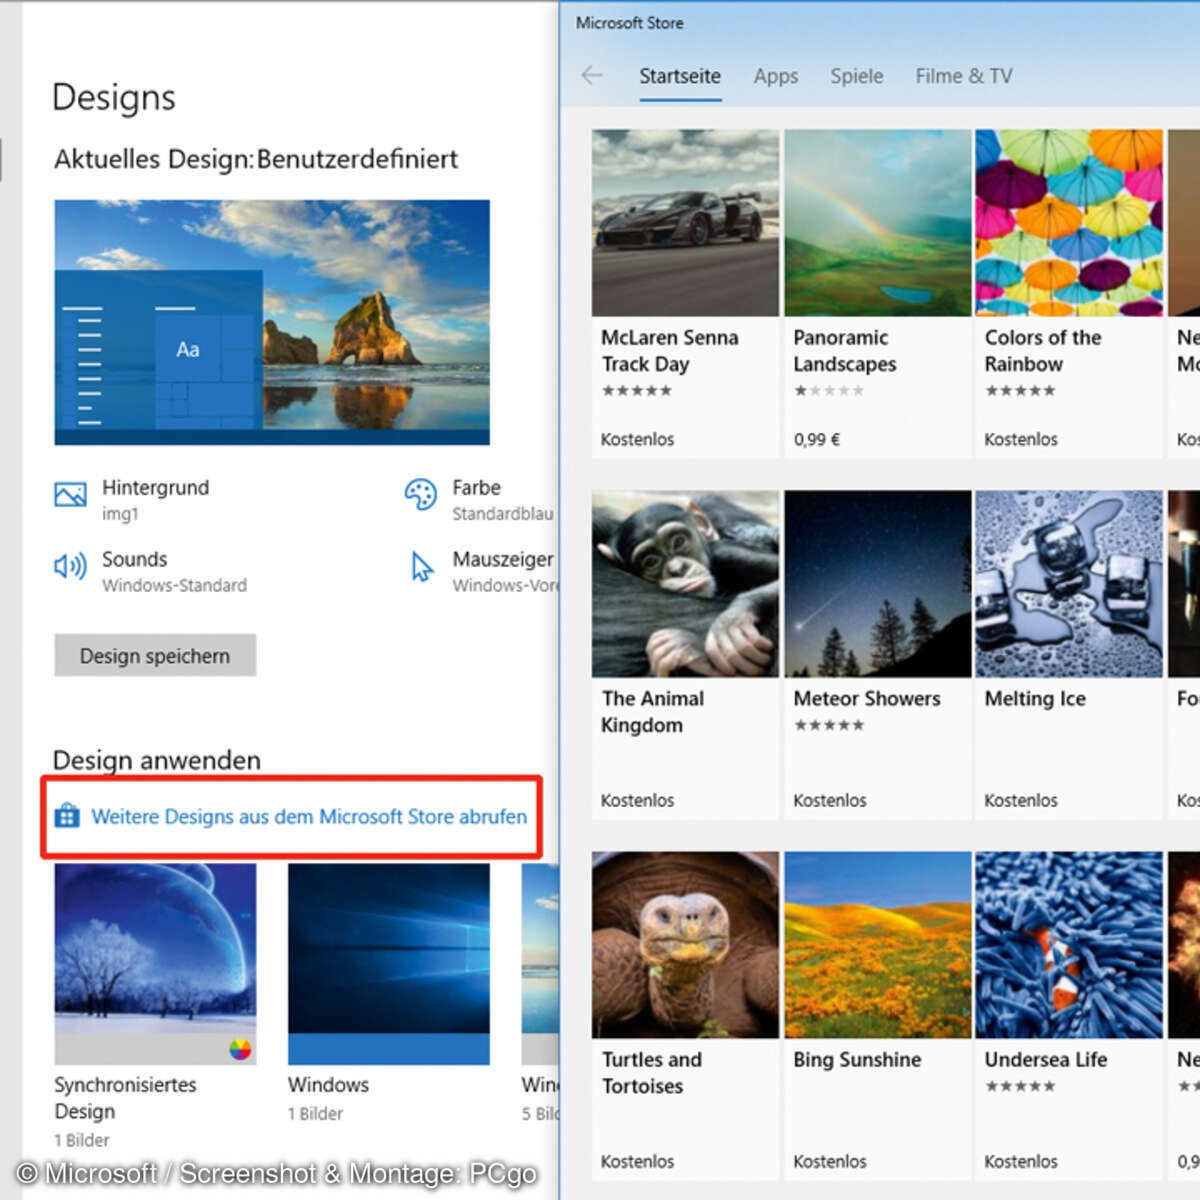Click the current design preview image

(272, 322)
